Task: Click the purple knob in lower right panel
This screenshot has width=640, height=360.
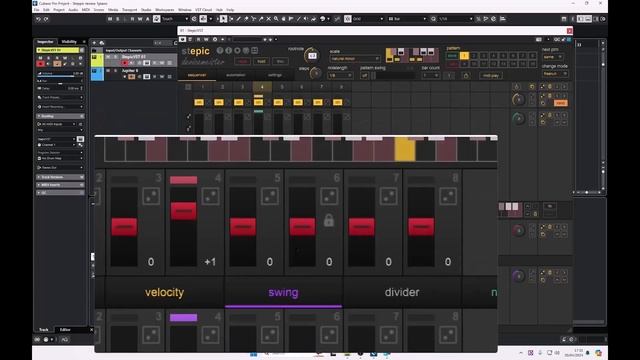Action: (518, 276)
